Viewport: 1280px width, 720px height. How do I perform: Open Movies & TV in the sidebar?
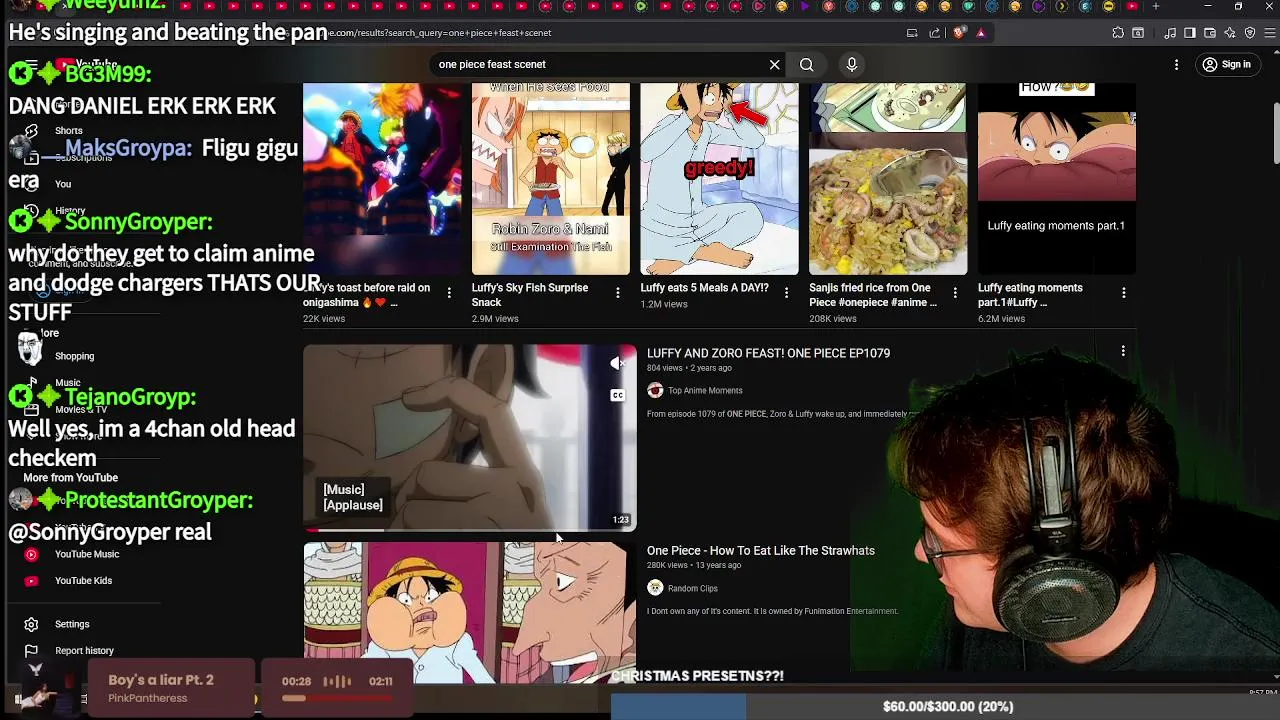point(81,410)
